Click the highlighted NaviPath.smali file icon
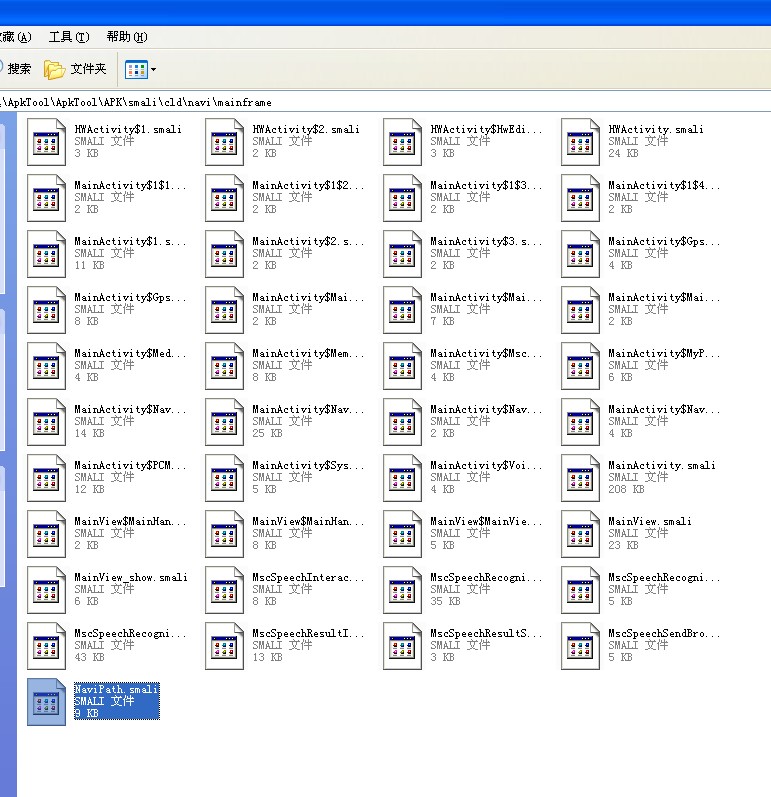 [x=46, y=702]
